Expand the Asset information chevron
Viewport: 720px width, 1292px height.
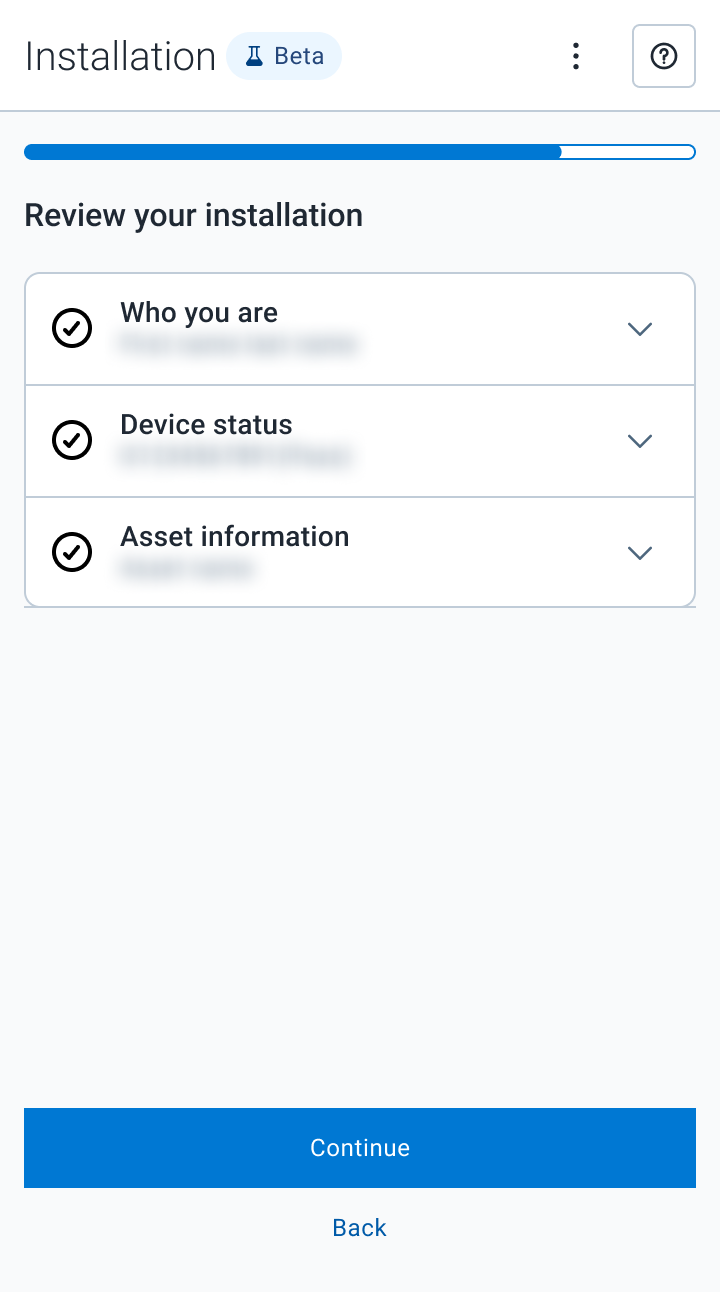click(640, 553)
